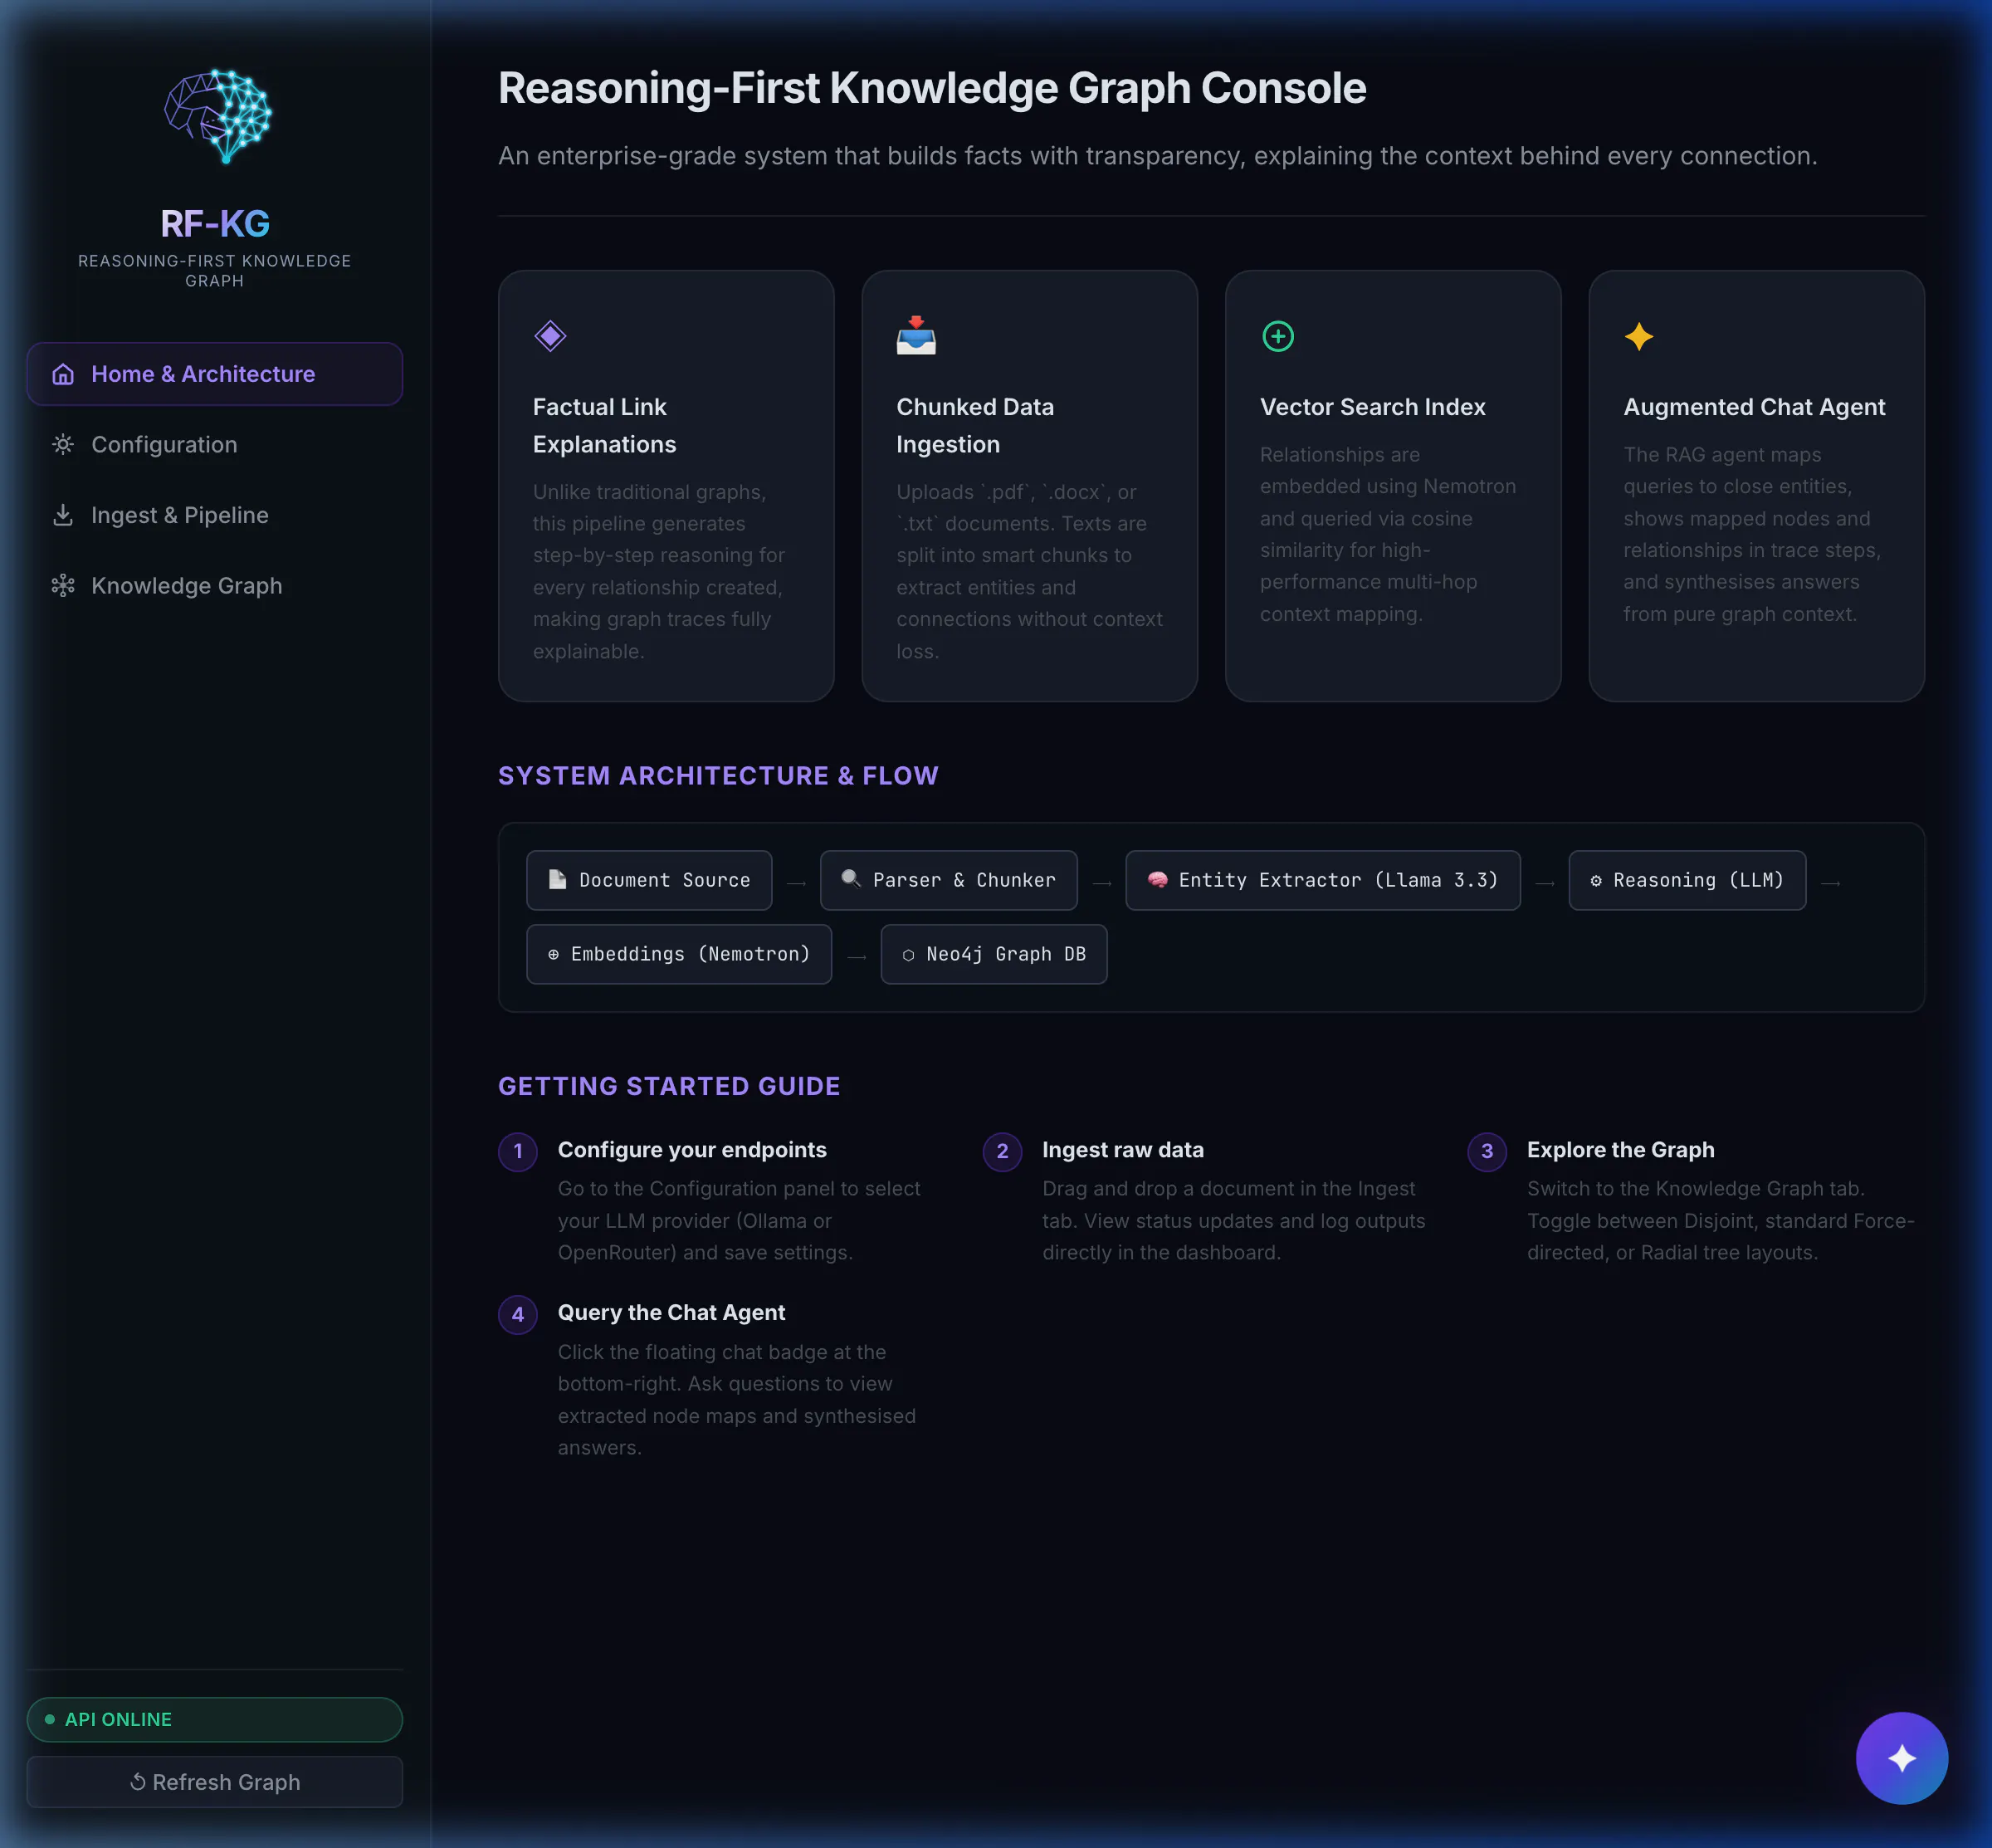Click the arrow after Embeddings (Nemotron)
The height and width of the screenshot is (1848, 1992).
(857, 957)
